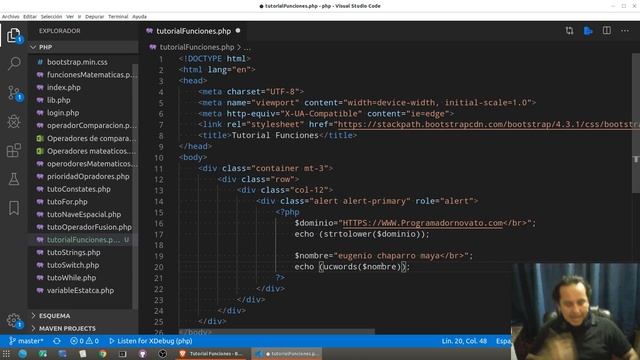Open the Depurar menu

pyautogui.click(x=95, y=17)
